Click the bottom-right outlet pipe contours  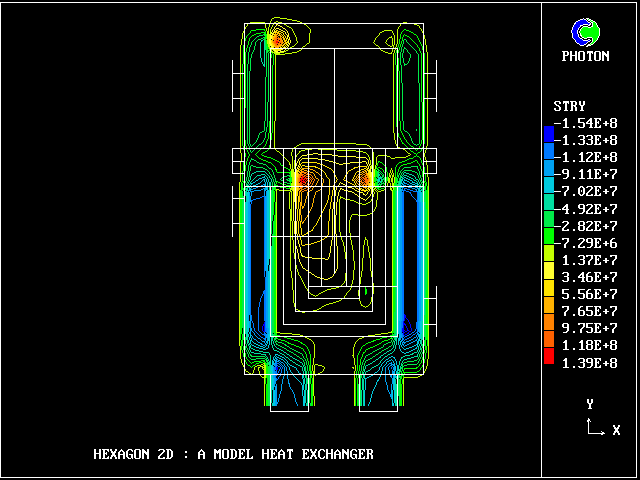[378, 385]
